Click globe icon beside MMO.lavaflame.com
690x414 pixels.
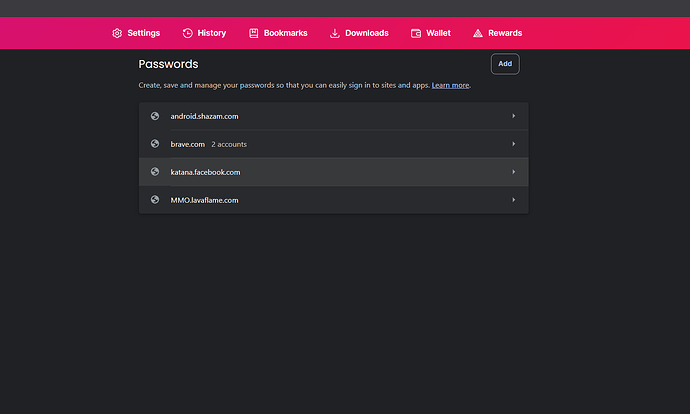(155, 200)
